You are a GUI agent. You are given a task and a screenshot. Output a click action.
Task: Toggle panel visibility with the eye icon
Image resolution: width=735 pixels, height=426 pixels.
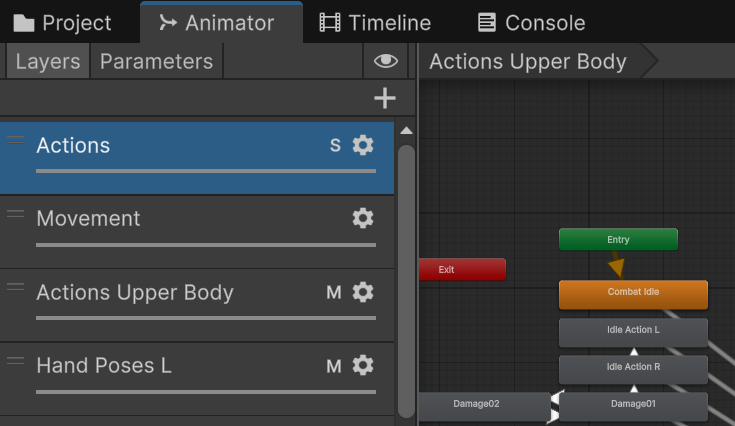386,61
